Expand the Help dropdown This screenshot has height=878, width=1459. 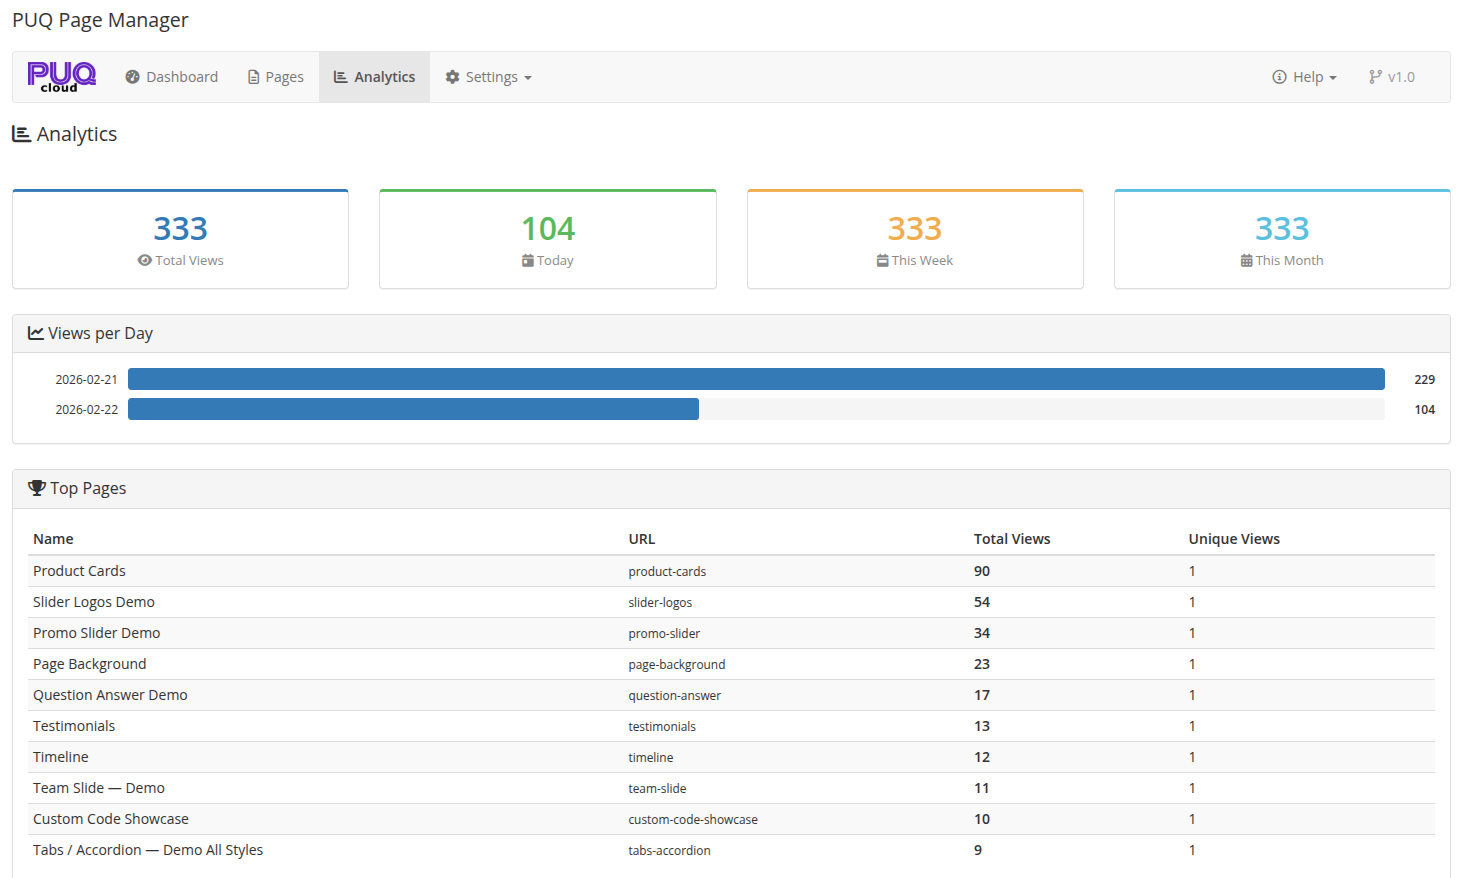point(1305,76)
